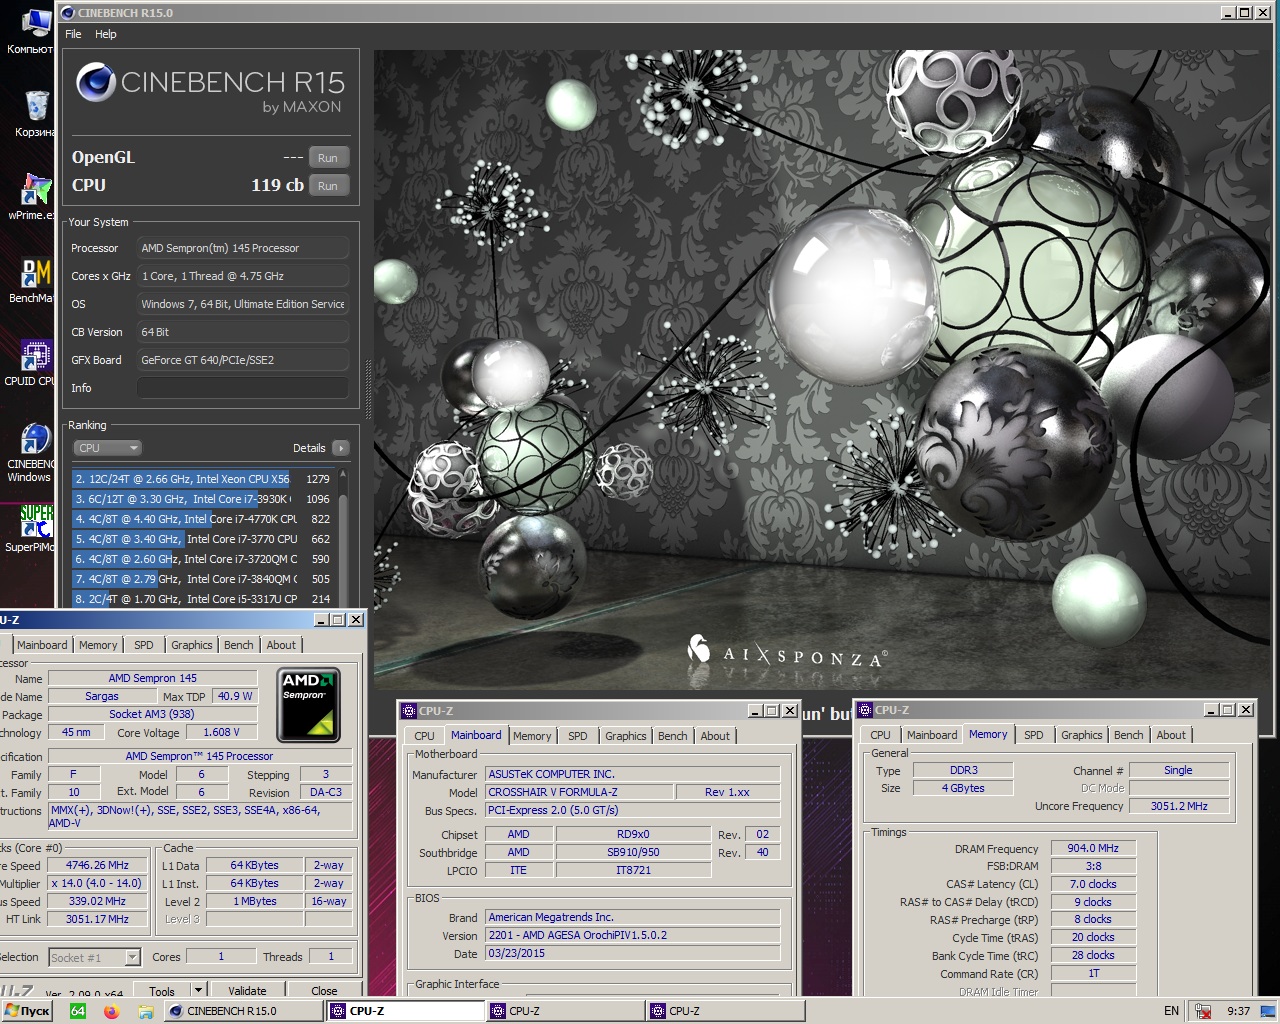
Task: Run the CPU benchmark
Action: tap(328, 186)
